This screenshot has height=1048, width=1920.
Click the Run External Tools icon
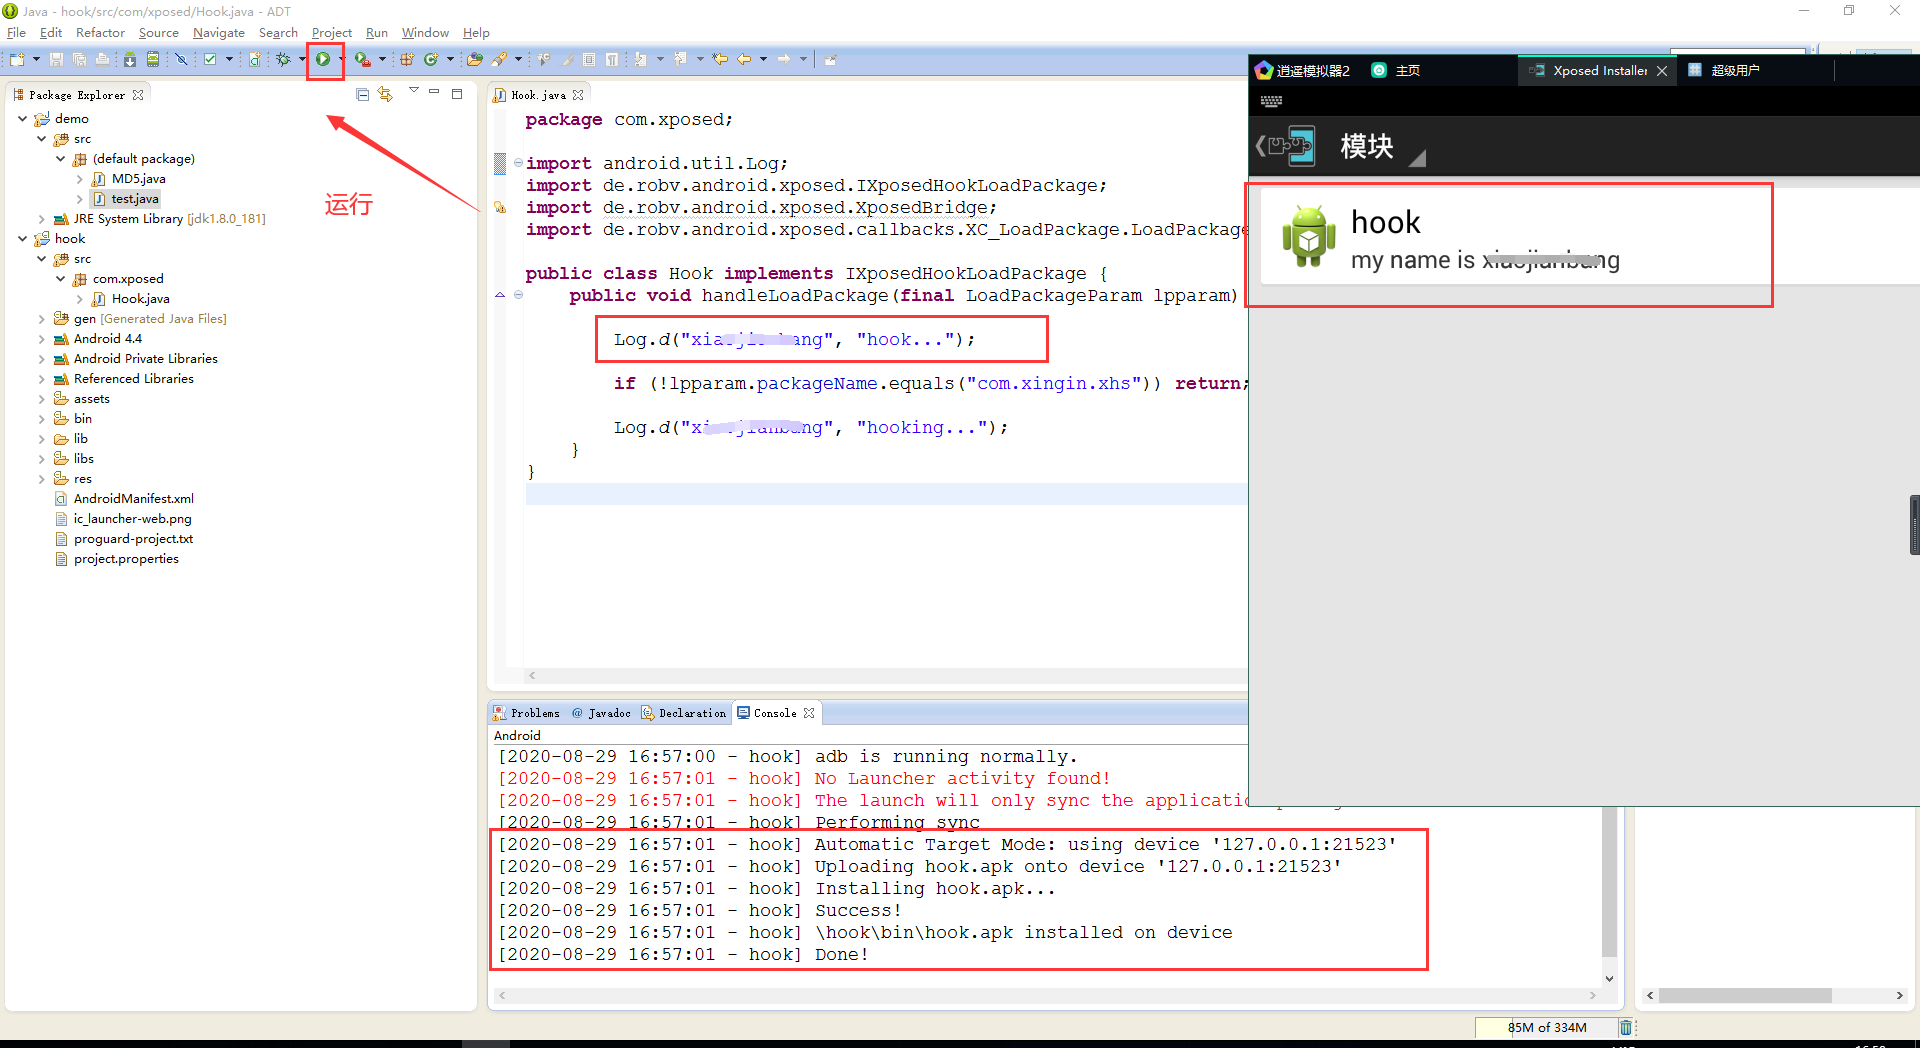coord(363,60)
